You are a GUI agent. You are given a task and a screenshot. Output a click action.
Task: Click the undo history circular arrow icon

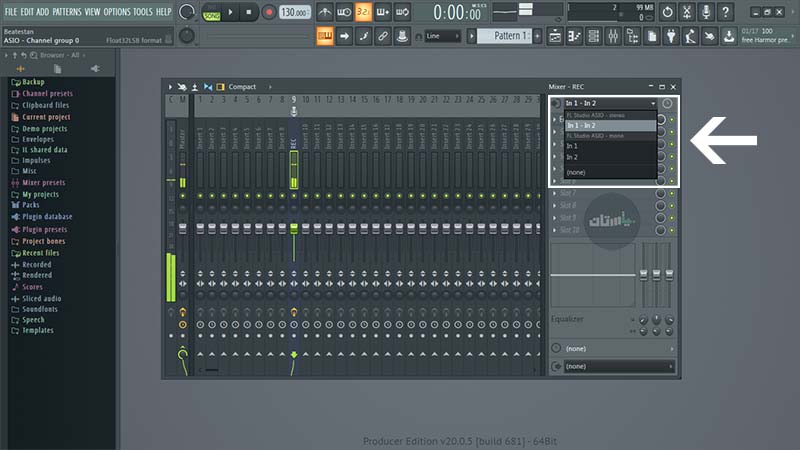pos(667,12)
